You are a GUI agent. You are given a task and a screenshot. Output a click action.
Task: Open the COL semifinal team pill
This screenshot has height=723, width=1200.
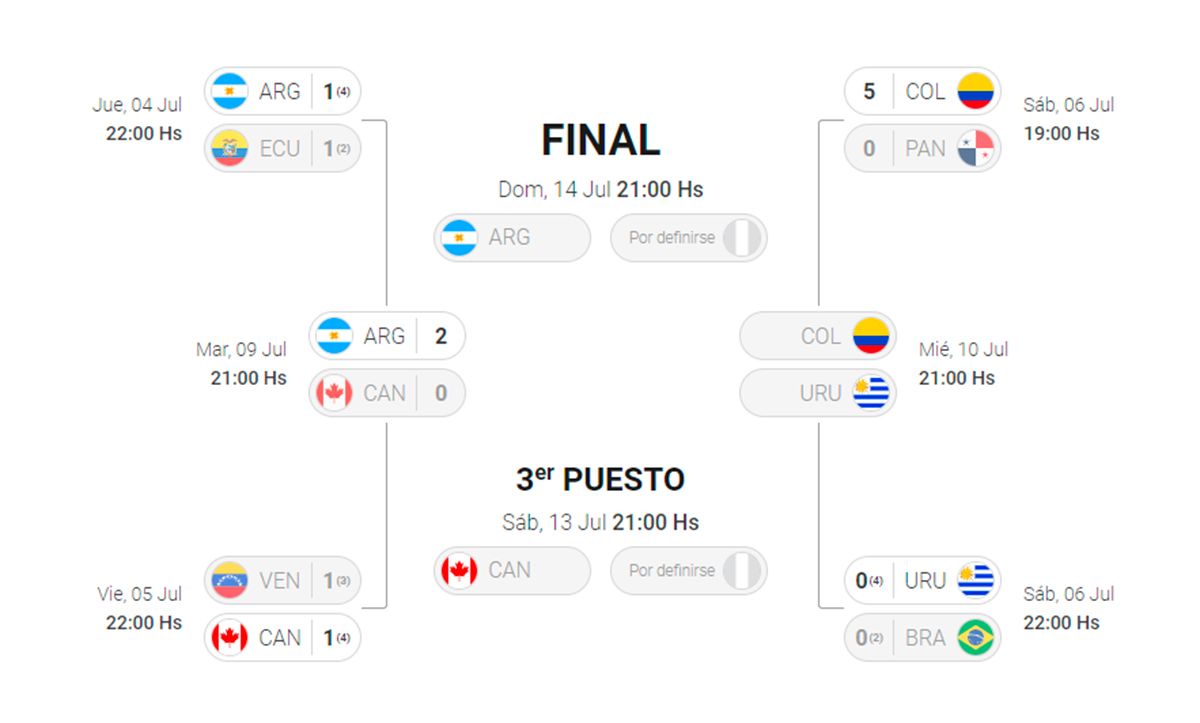click(x=816, y=337)
